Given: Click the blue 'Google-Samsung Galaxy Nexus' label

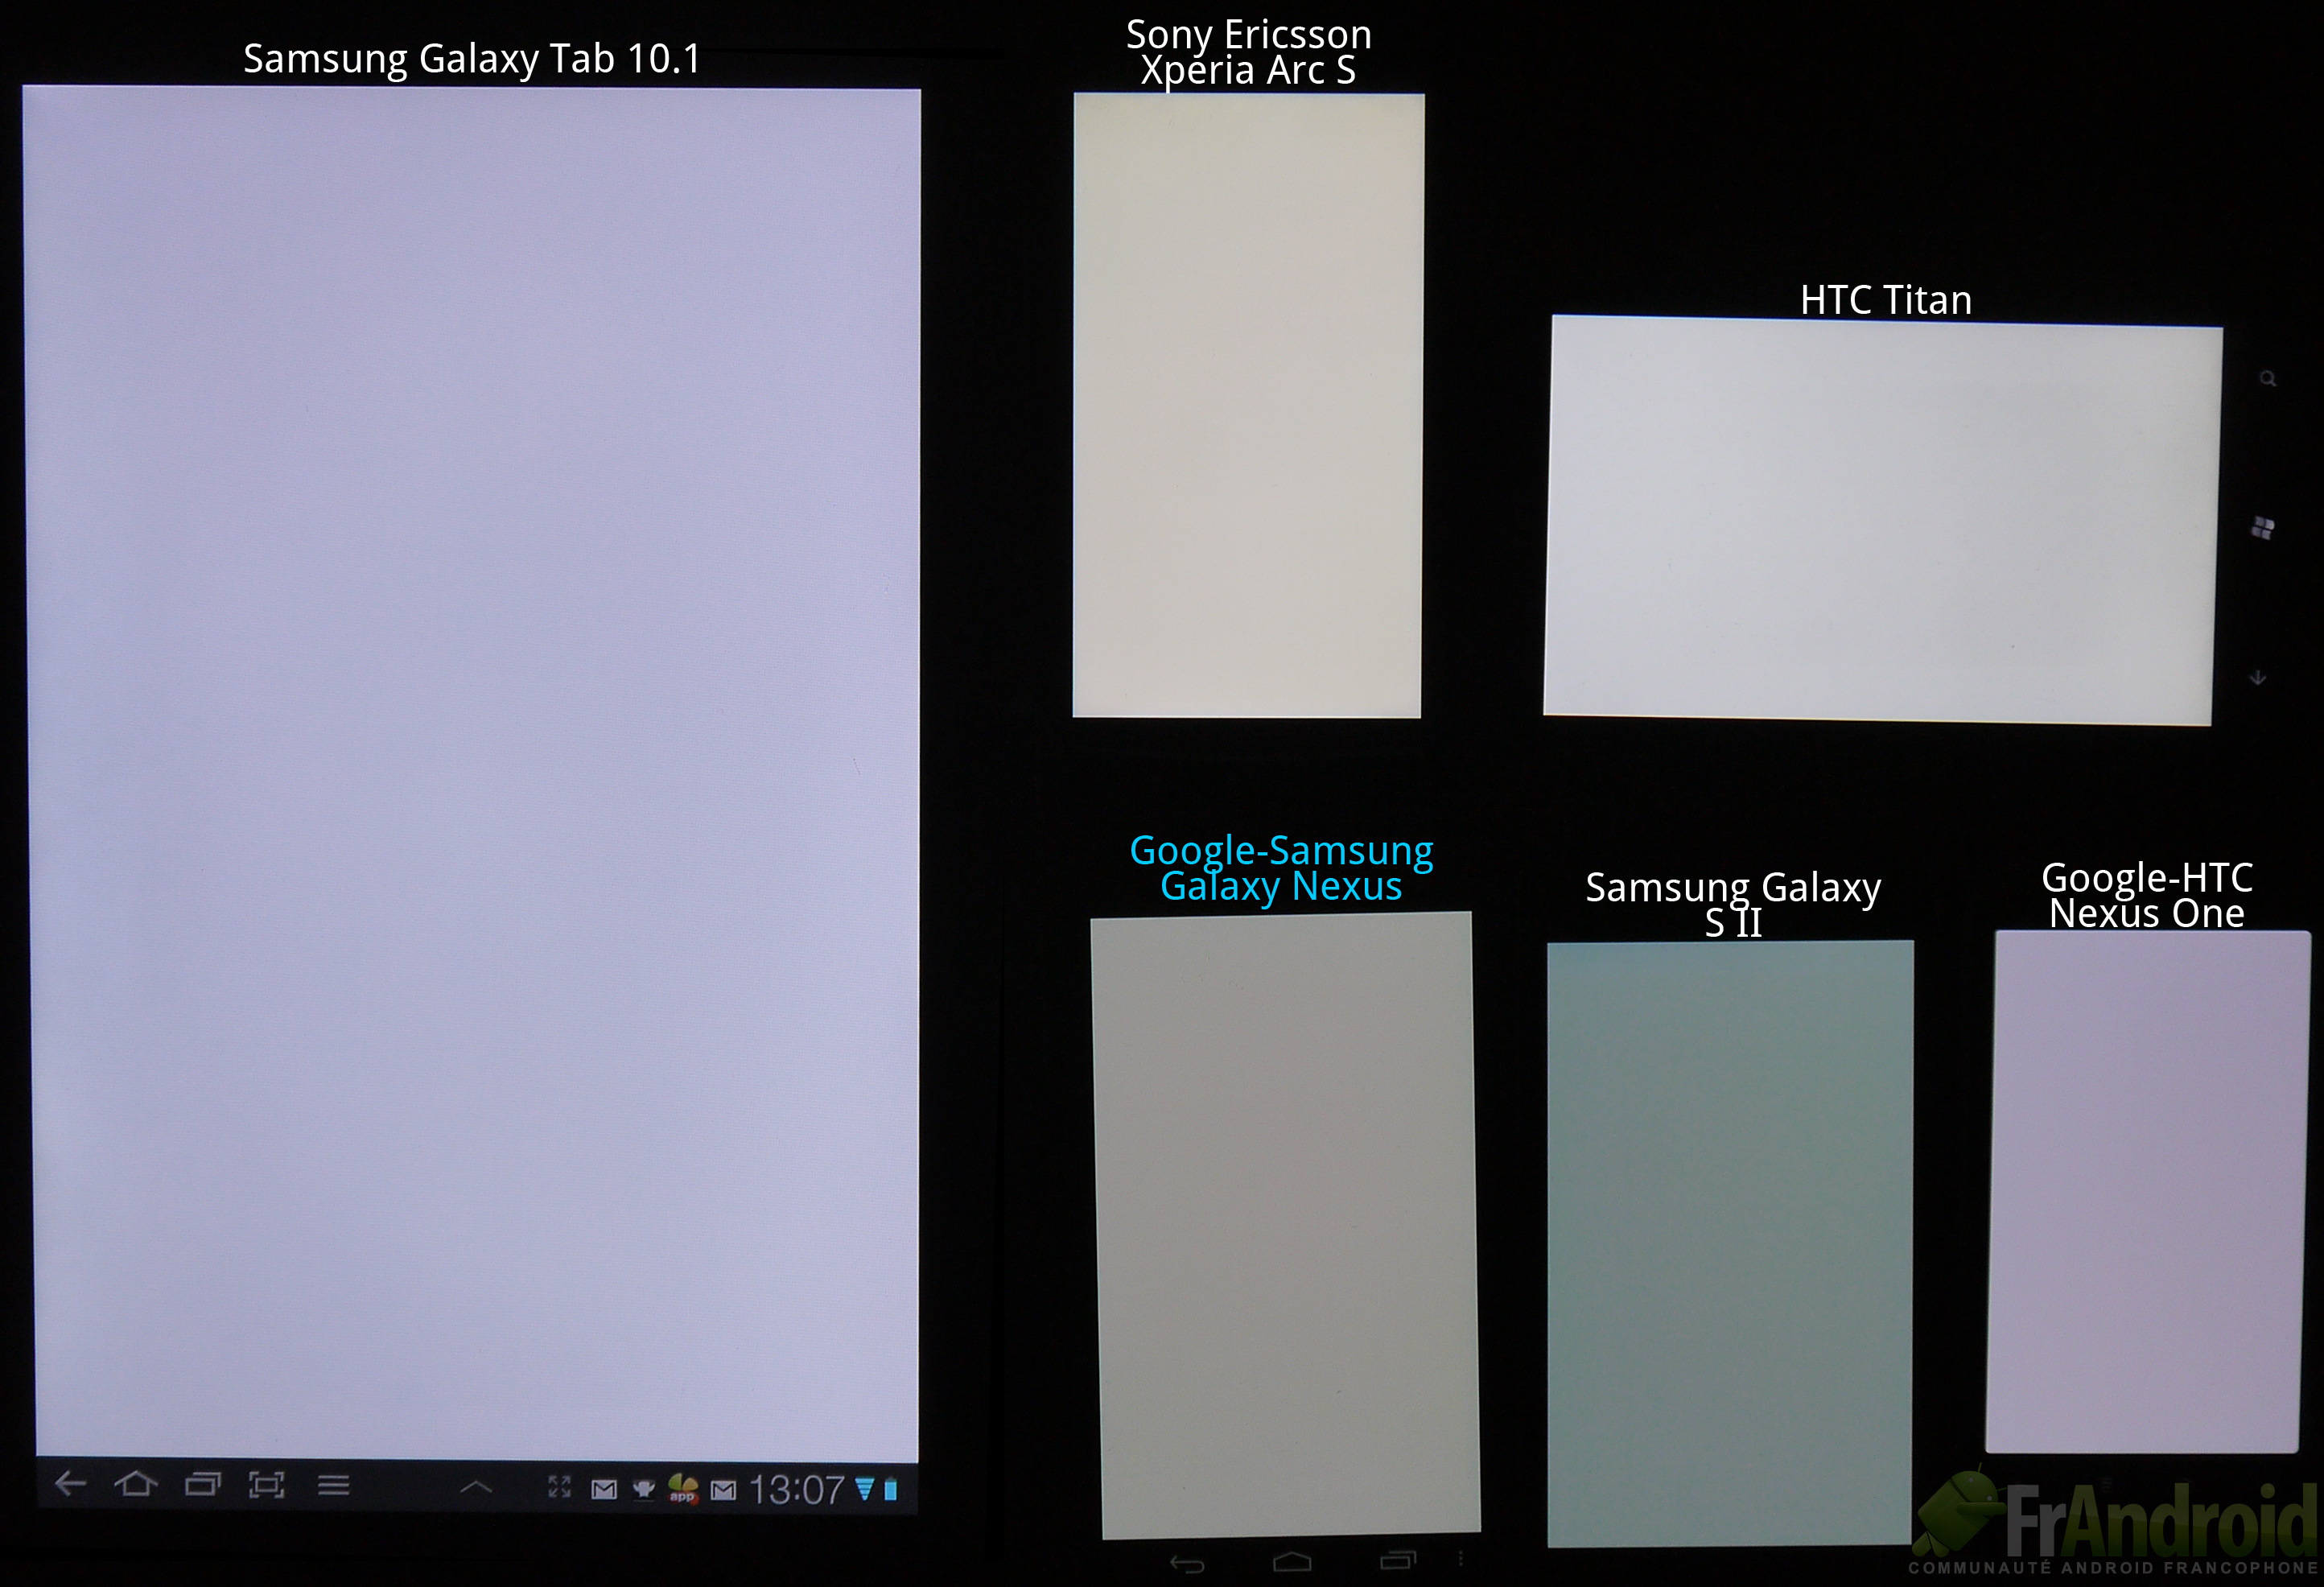Looking at the screenshot, I should point(1281,868).
